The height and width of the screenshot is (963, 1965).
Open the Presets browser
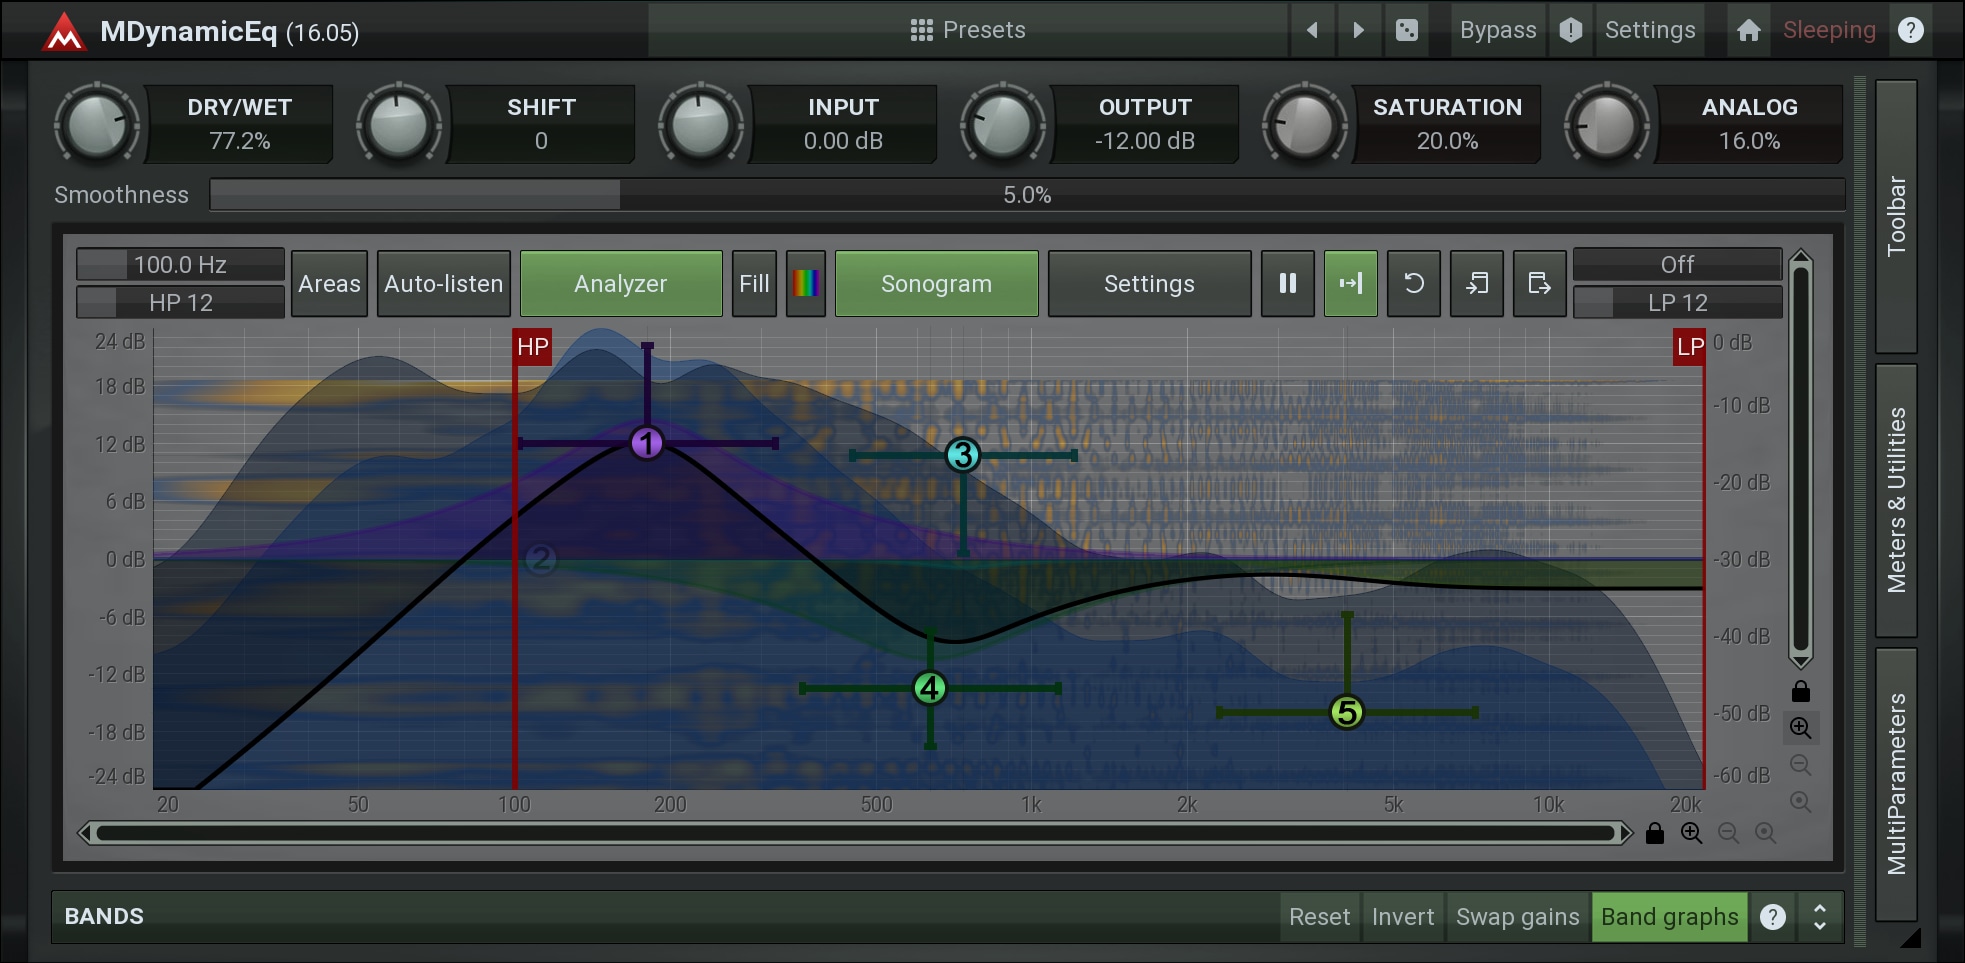point(968,30)
